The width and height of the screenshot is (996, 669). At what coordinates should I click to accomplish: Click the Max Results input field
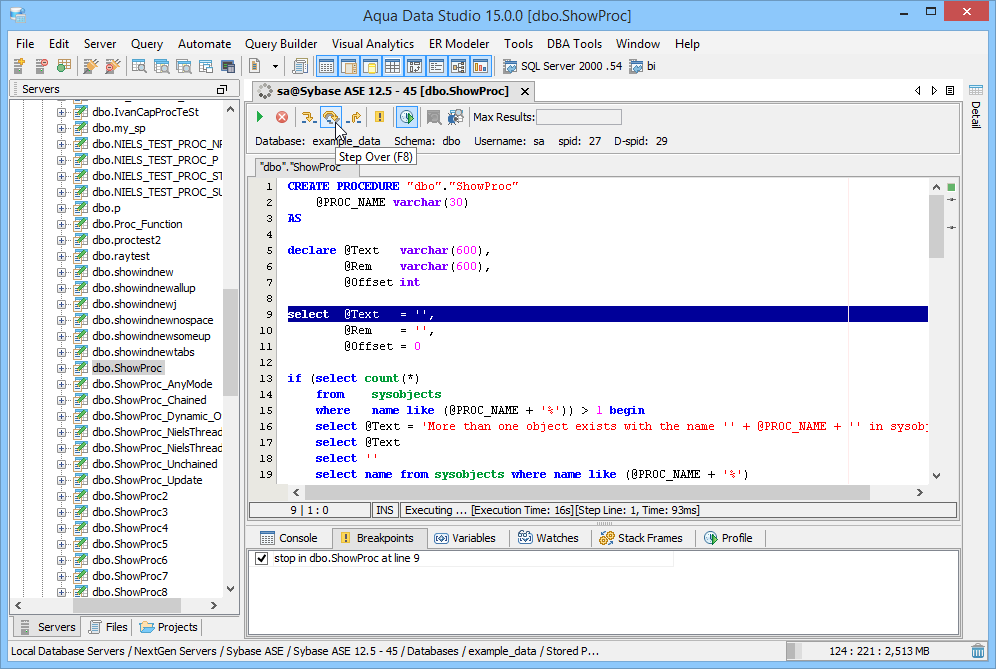click(x=579, y=117)
